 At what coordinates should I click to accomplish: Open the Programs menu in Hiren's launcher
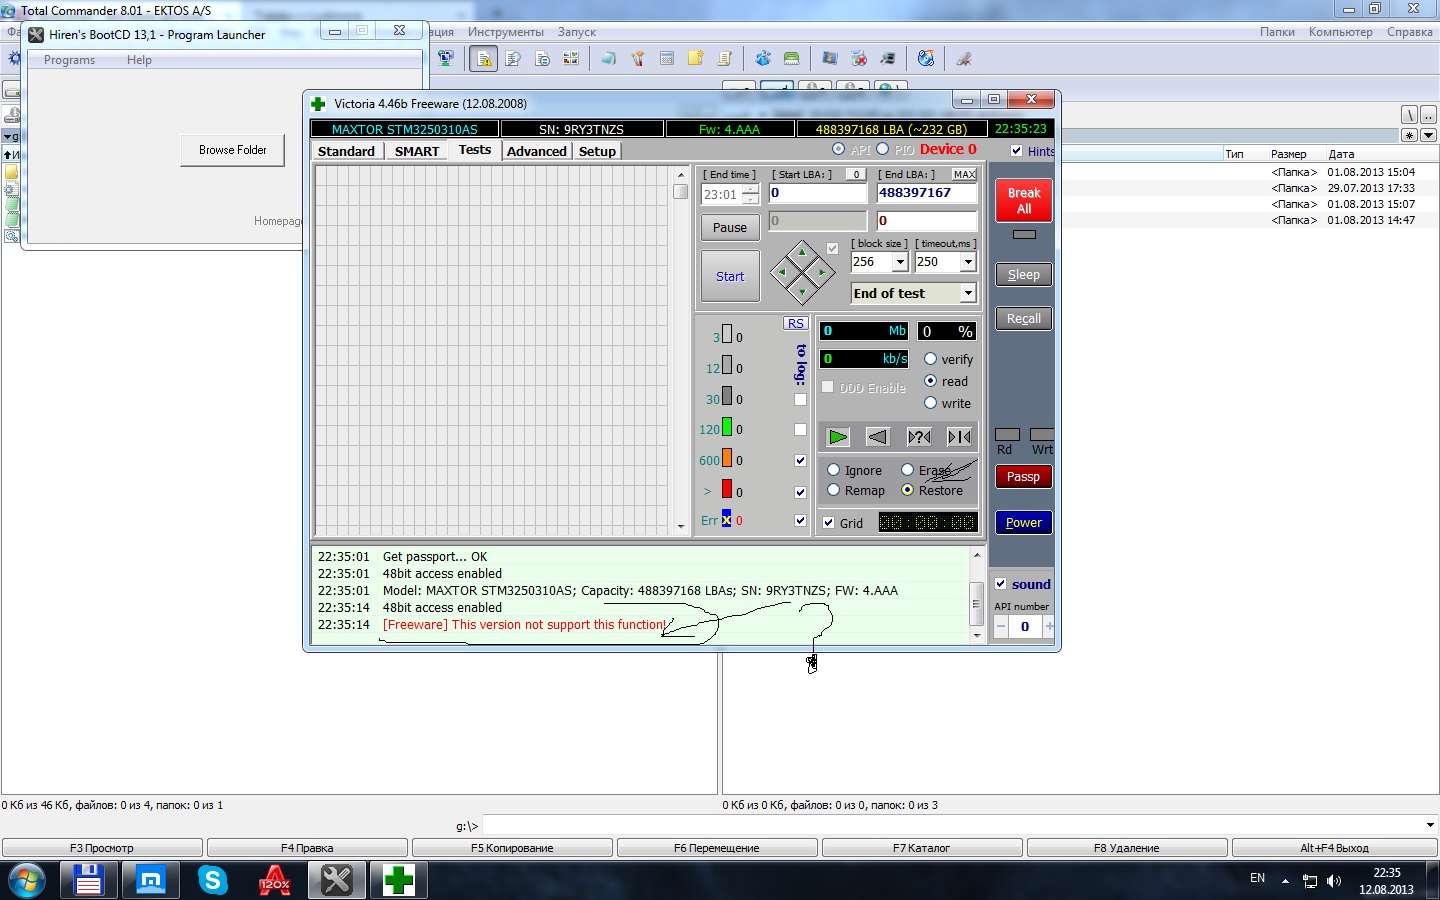[x=69, y=60]
